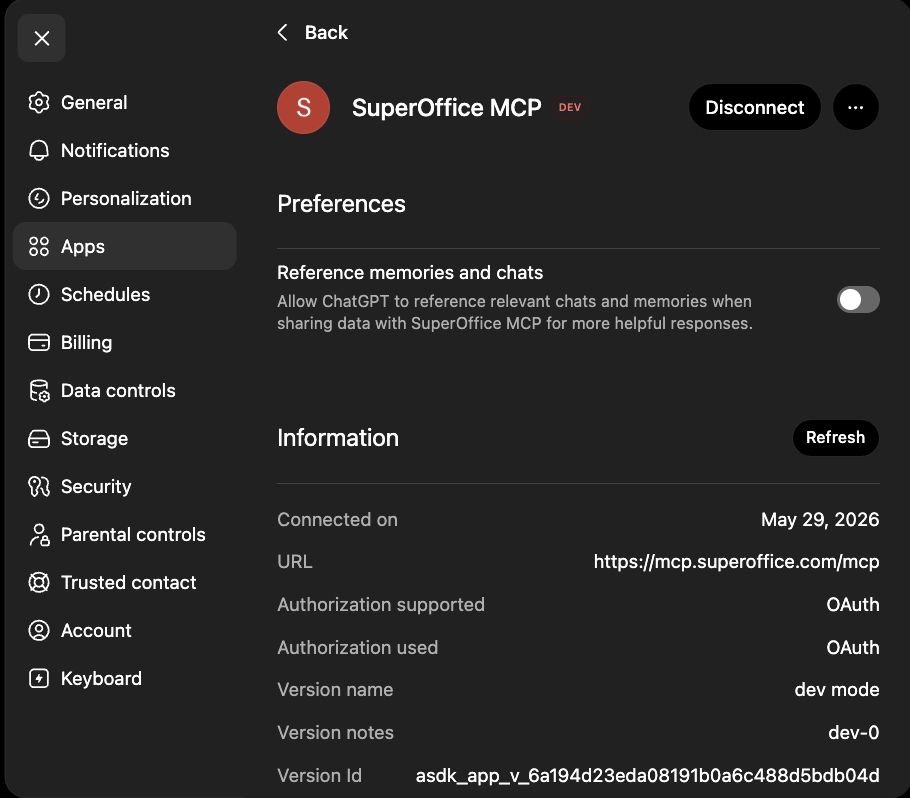The height and width of the screenshot is (798, 910).
Task: Click the Keyboard shortcut icon
Action: (x=39, y=678)
